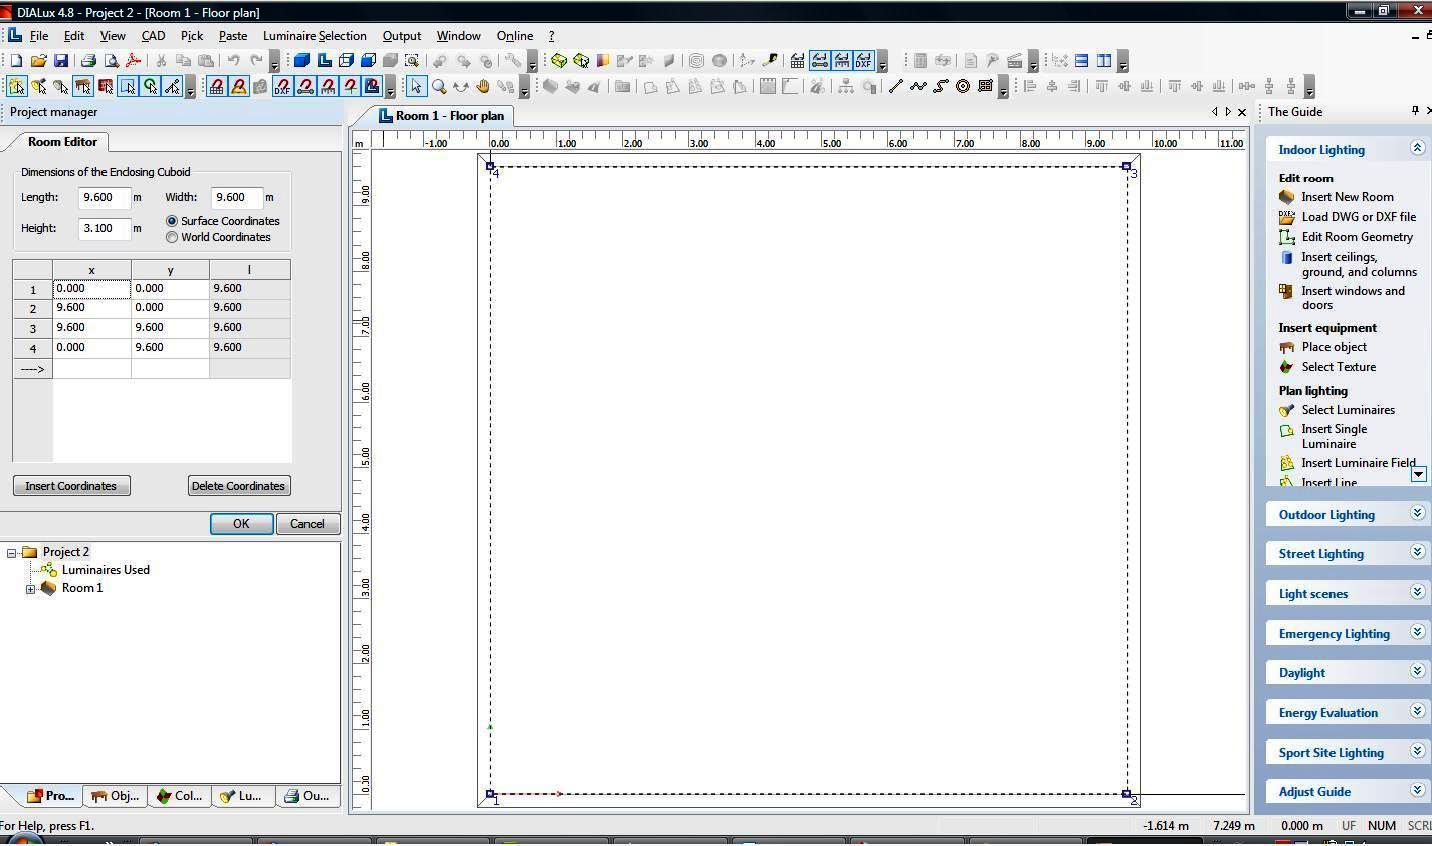The image size is (1432, 846).
Task: Select the concentric Circle tool
Action: tap(962, 86)
